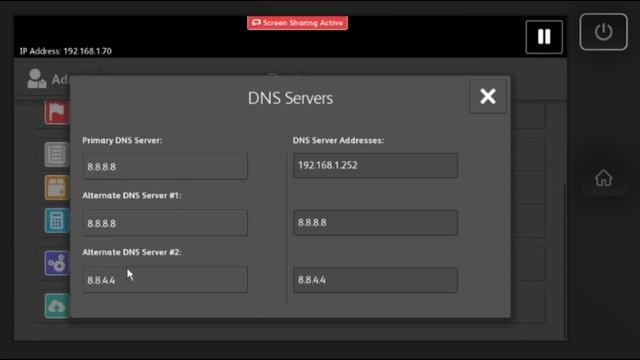Click the DNS Servers dialog title
Viewport: 640px width, 360px height.
click(290, 98)
